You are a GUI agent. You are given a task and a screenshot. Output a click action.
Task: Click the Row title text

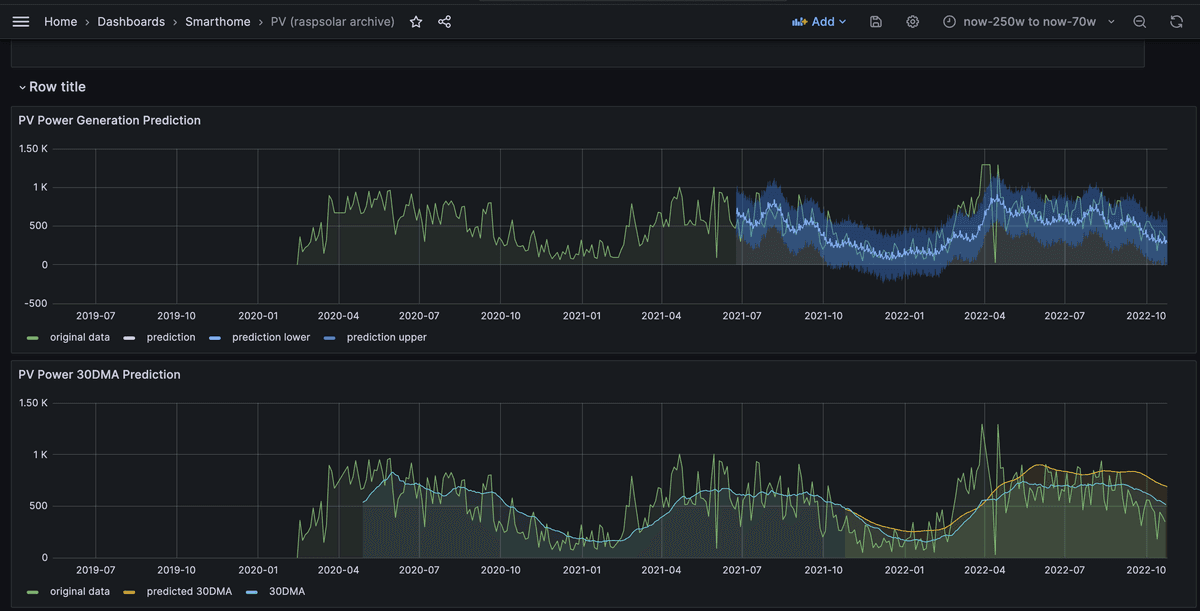57,88
